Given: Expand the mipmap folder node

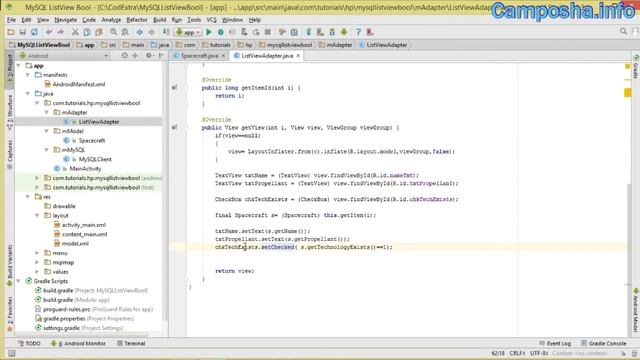Looking at the screenshot, I should (x=37, y=262).
